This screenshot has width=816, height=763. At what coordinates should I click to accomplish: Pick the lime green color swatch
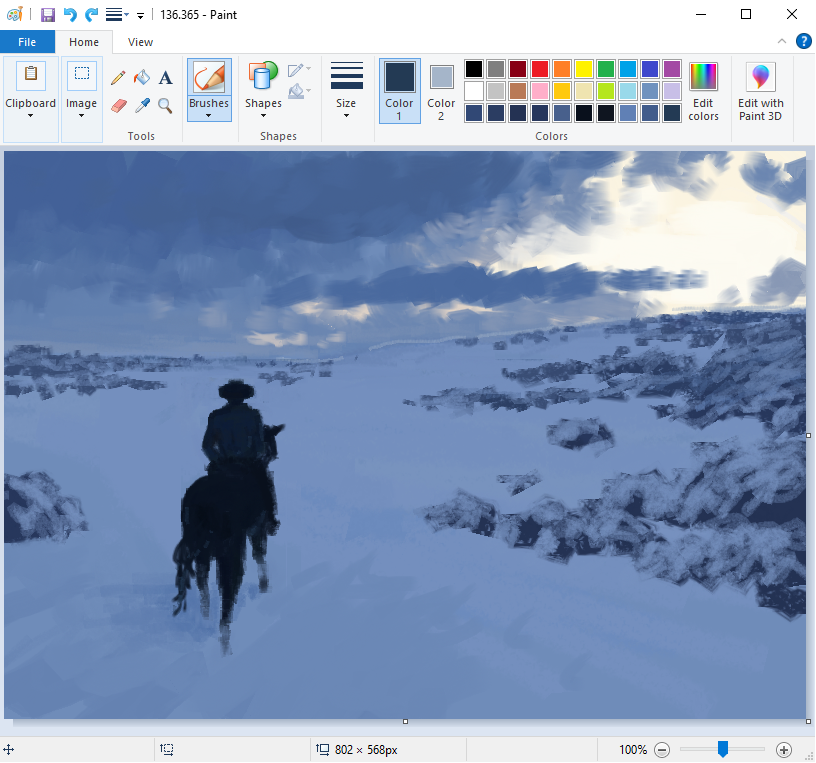pyautogui.click(x=606, y=91)
